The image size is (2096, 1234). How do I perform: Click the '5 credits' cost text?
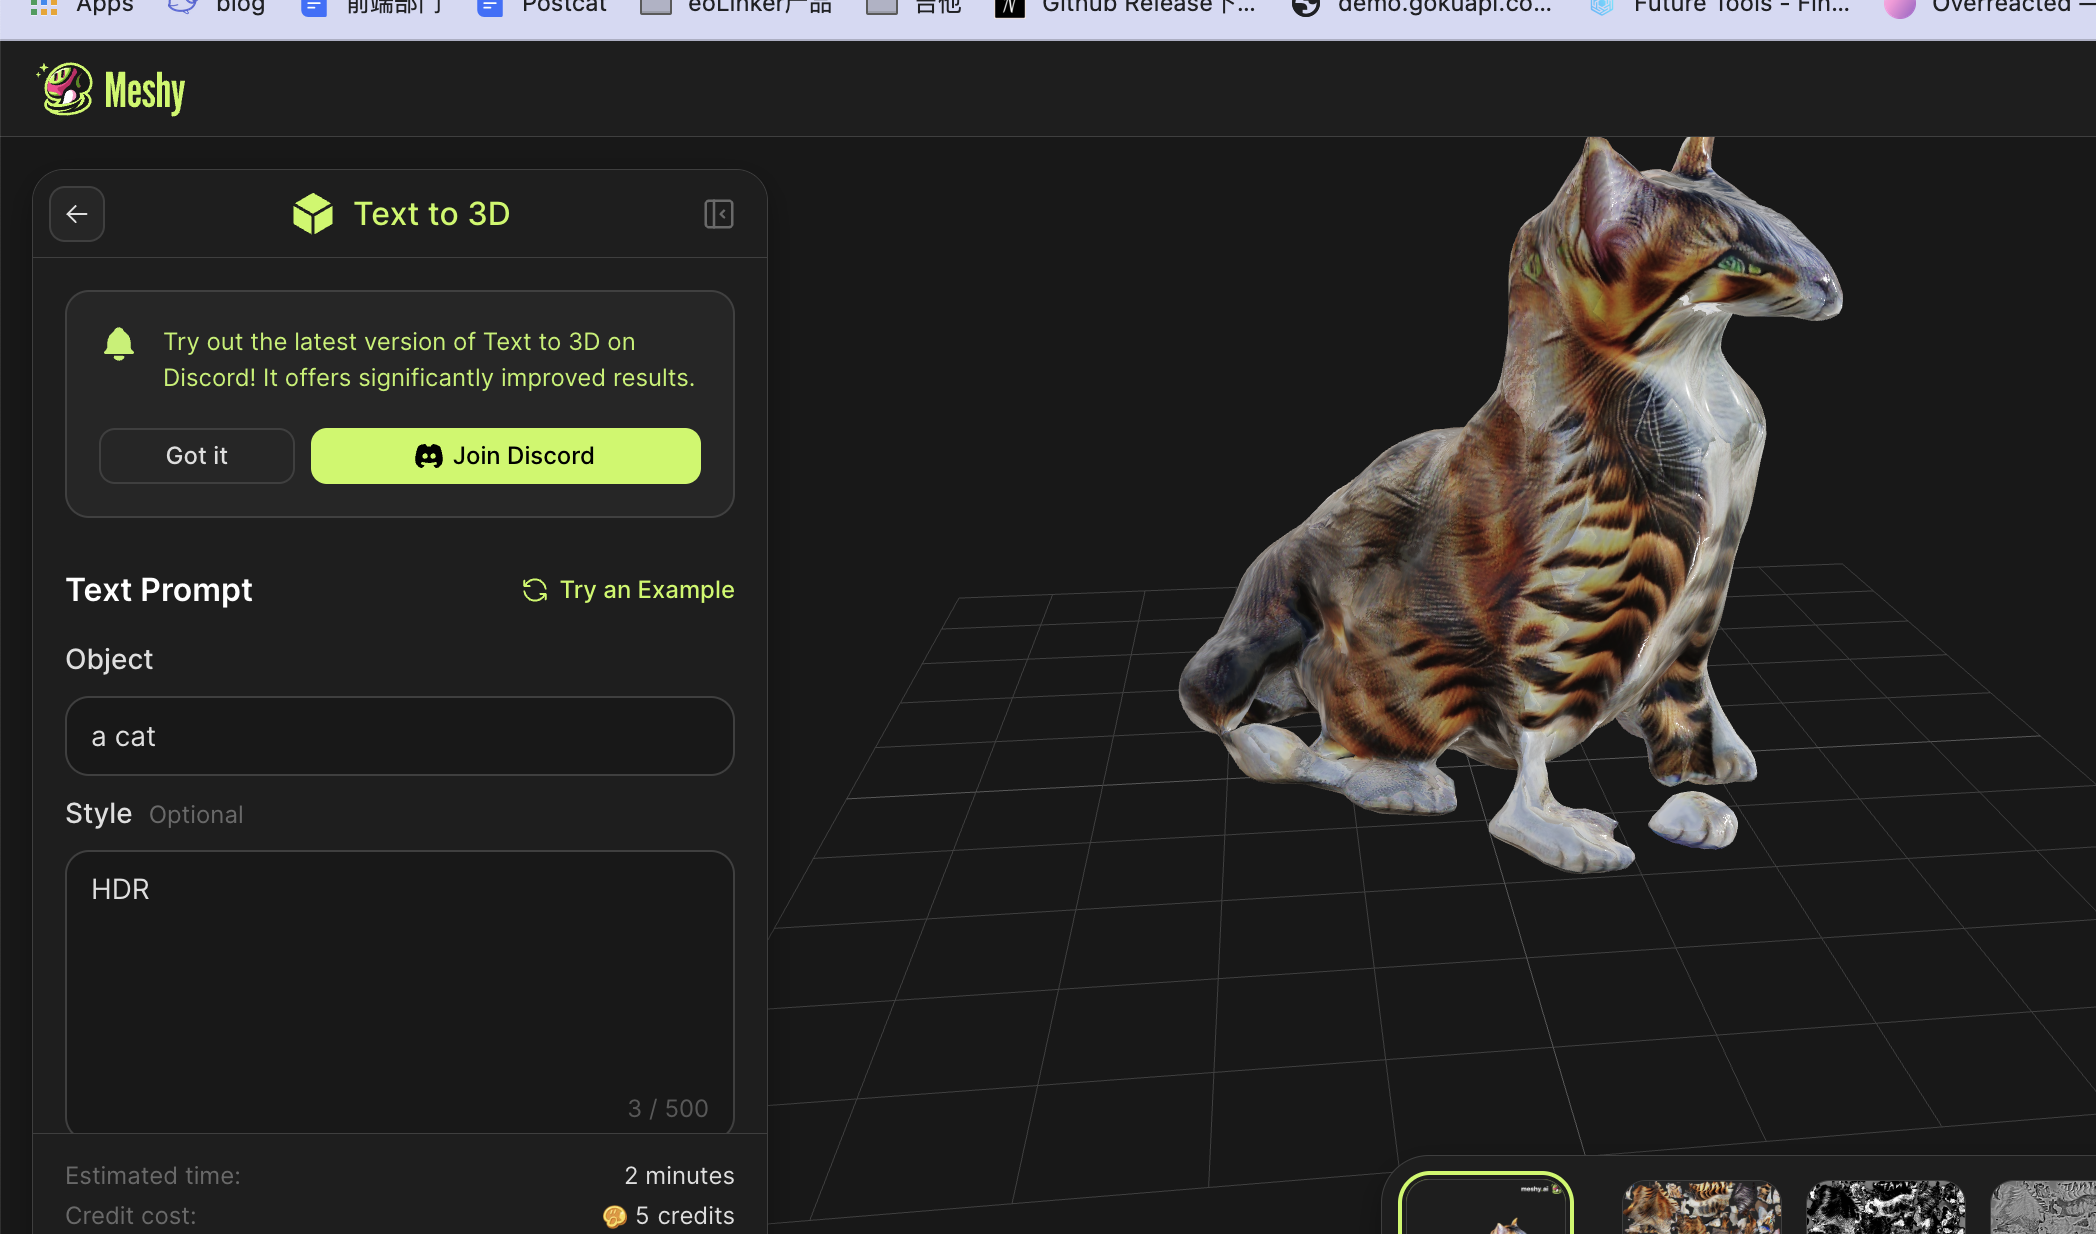(x=685, y=1216)
